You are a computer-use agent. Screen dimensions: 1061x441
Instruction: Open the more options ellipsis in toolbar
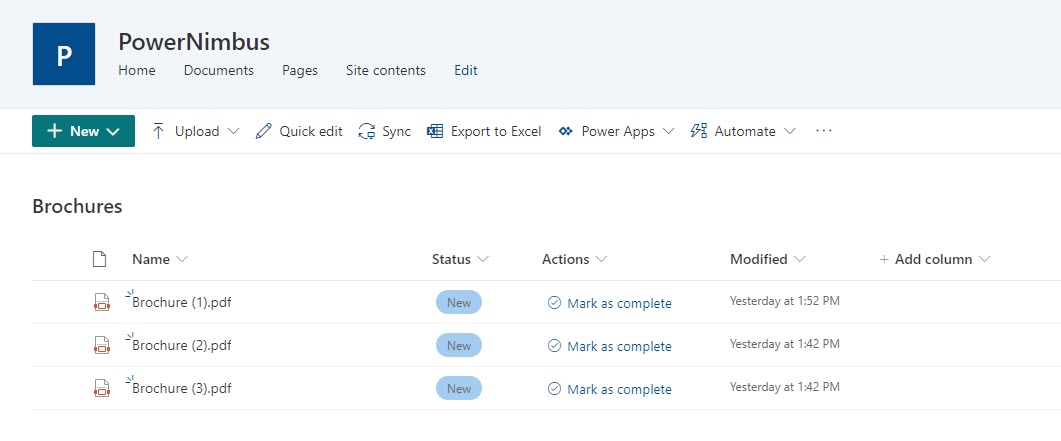824,131
